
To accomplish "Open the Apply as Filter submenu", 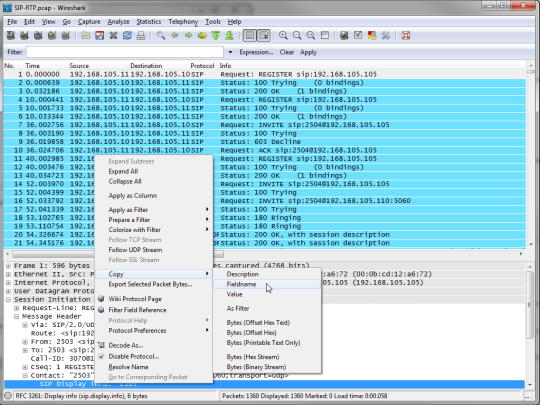I will click(154, 210).
